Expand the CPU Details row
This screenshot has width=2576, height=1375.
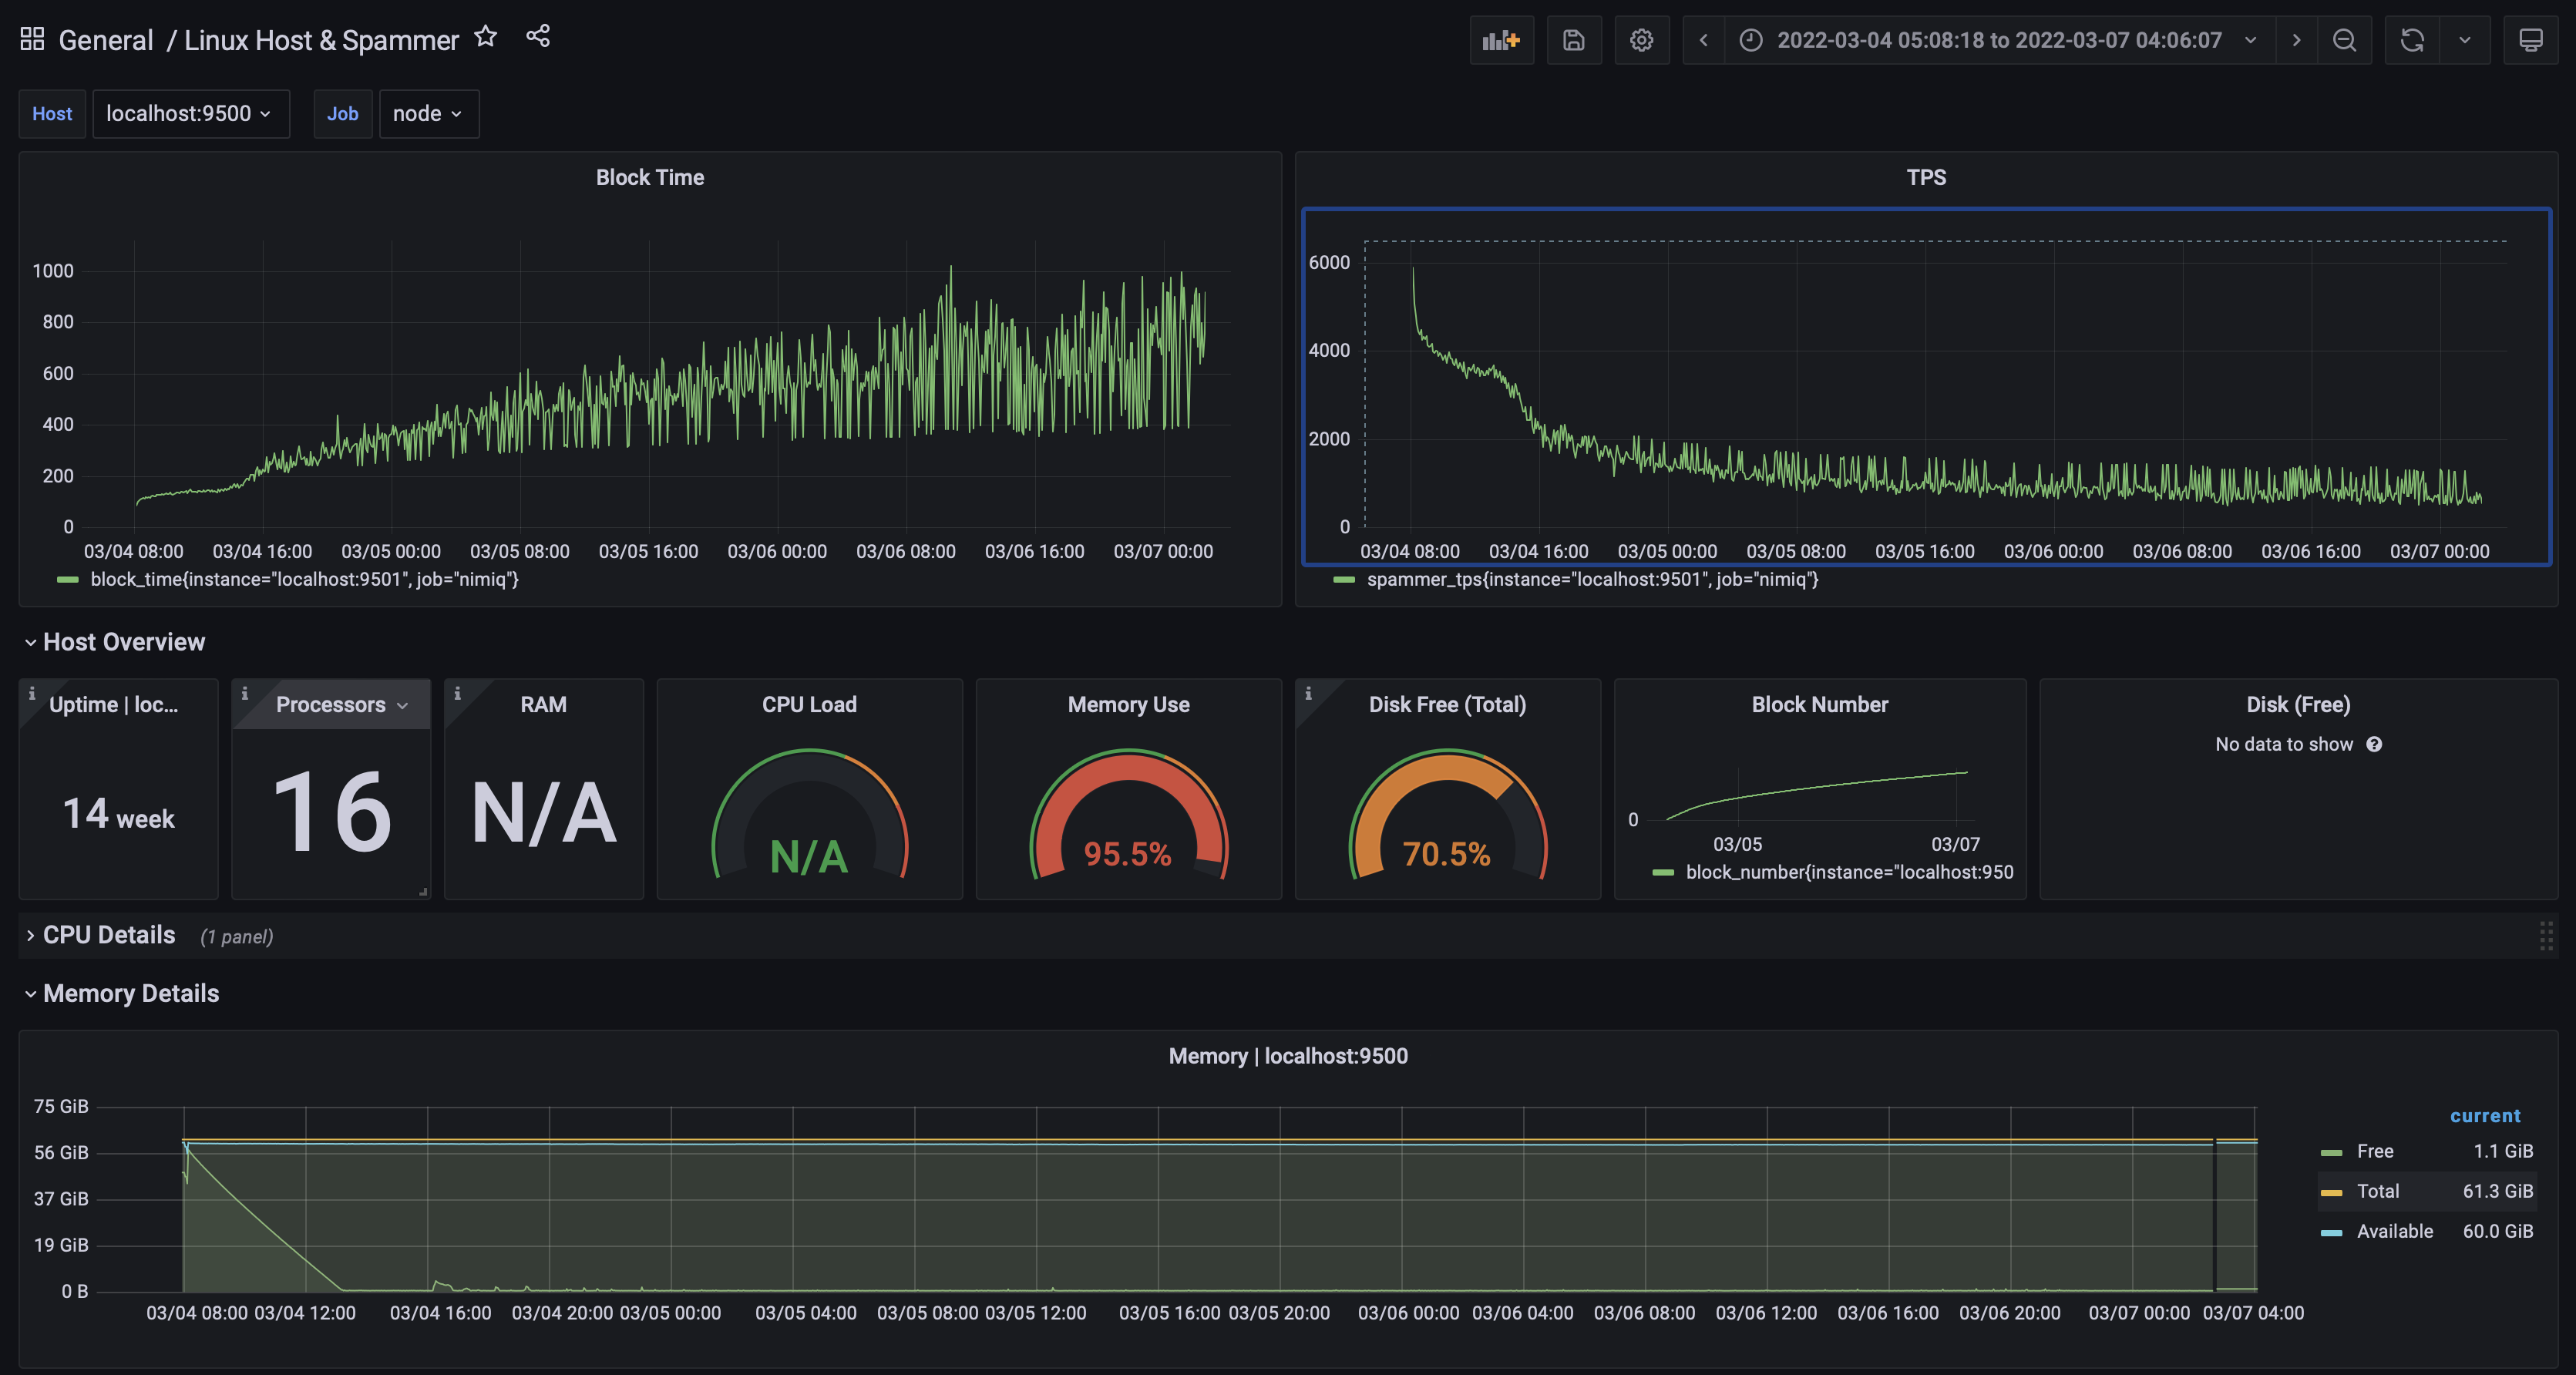(x=108, y=935)
